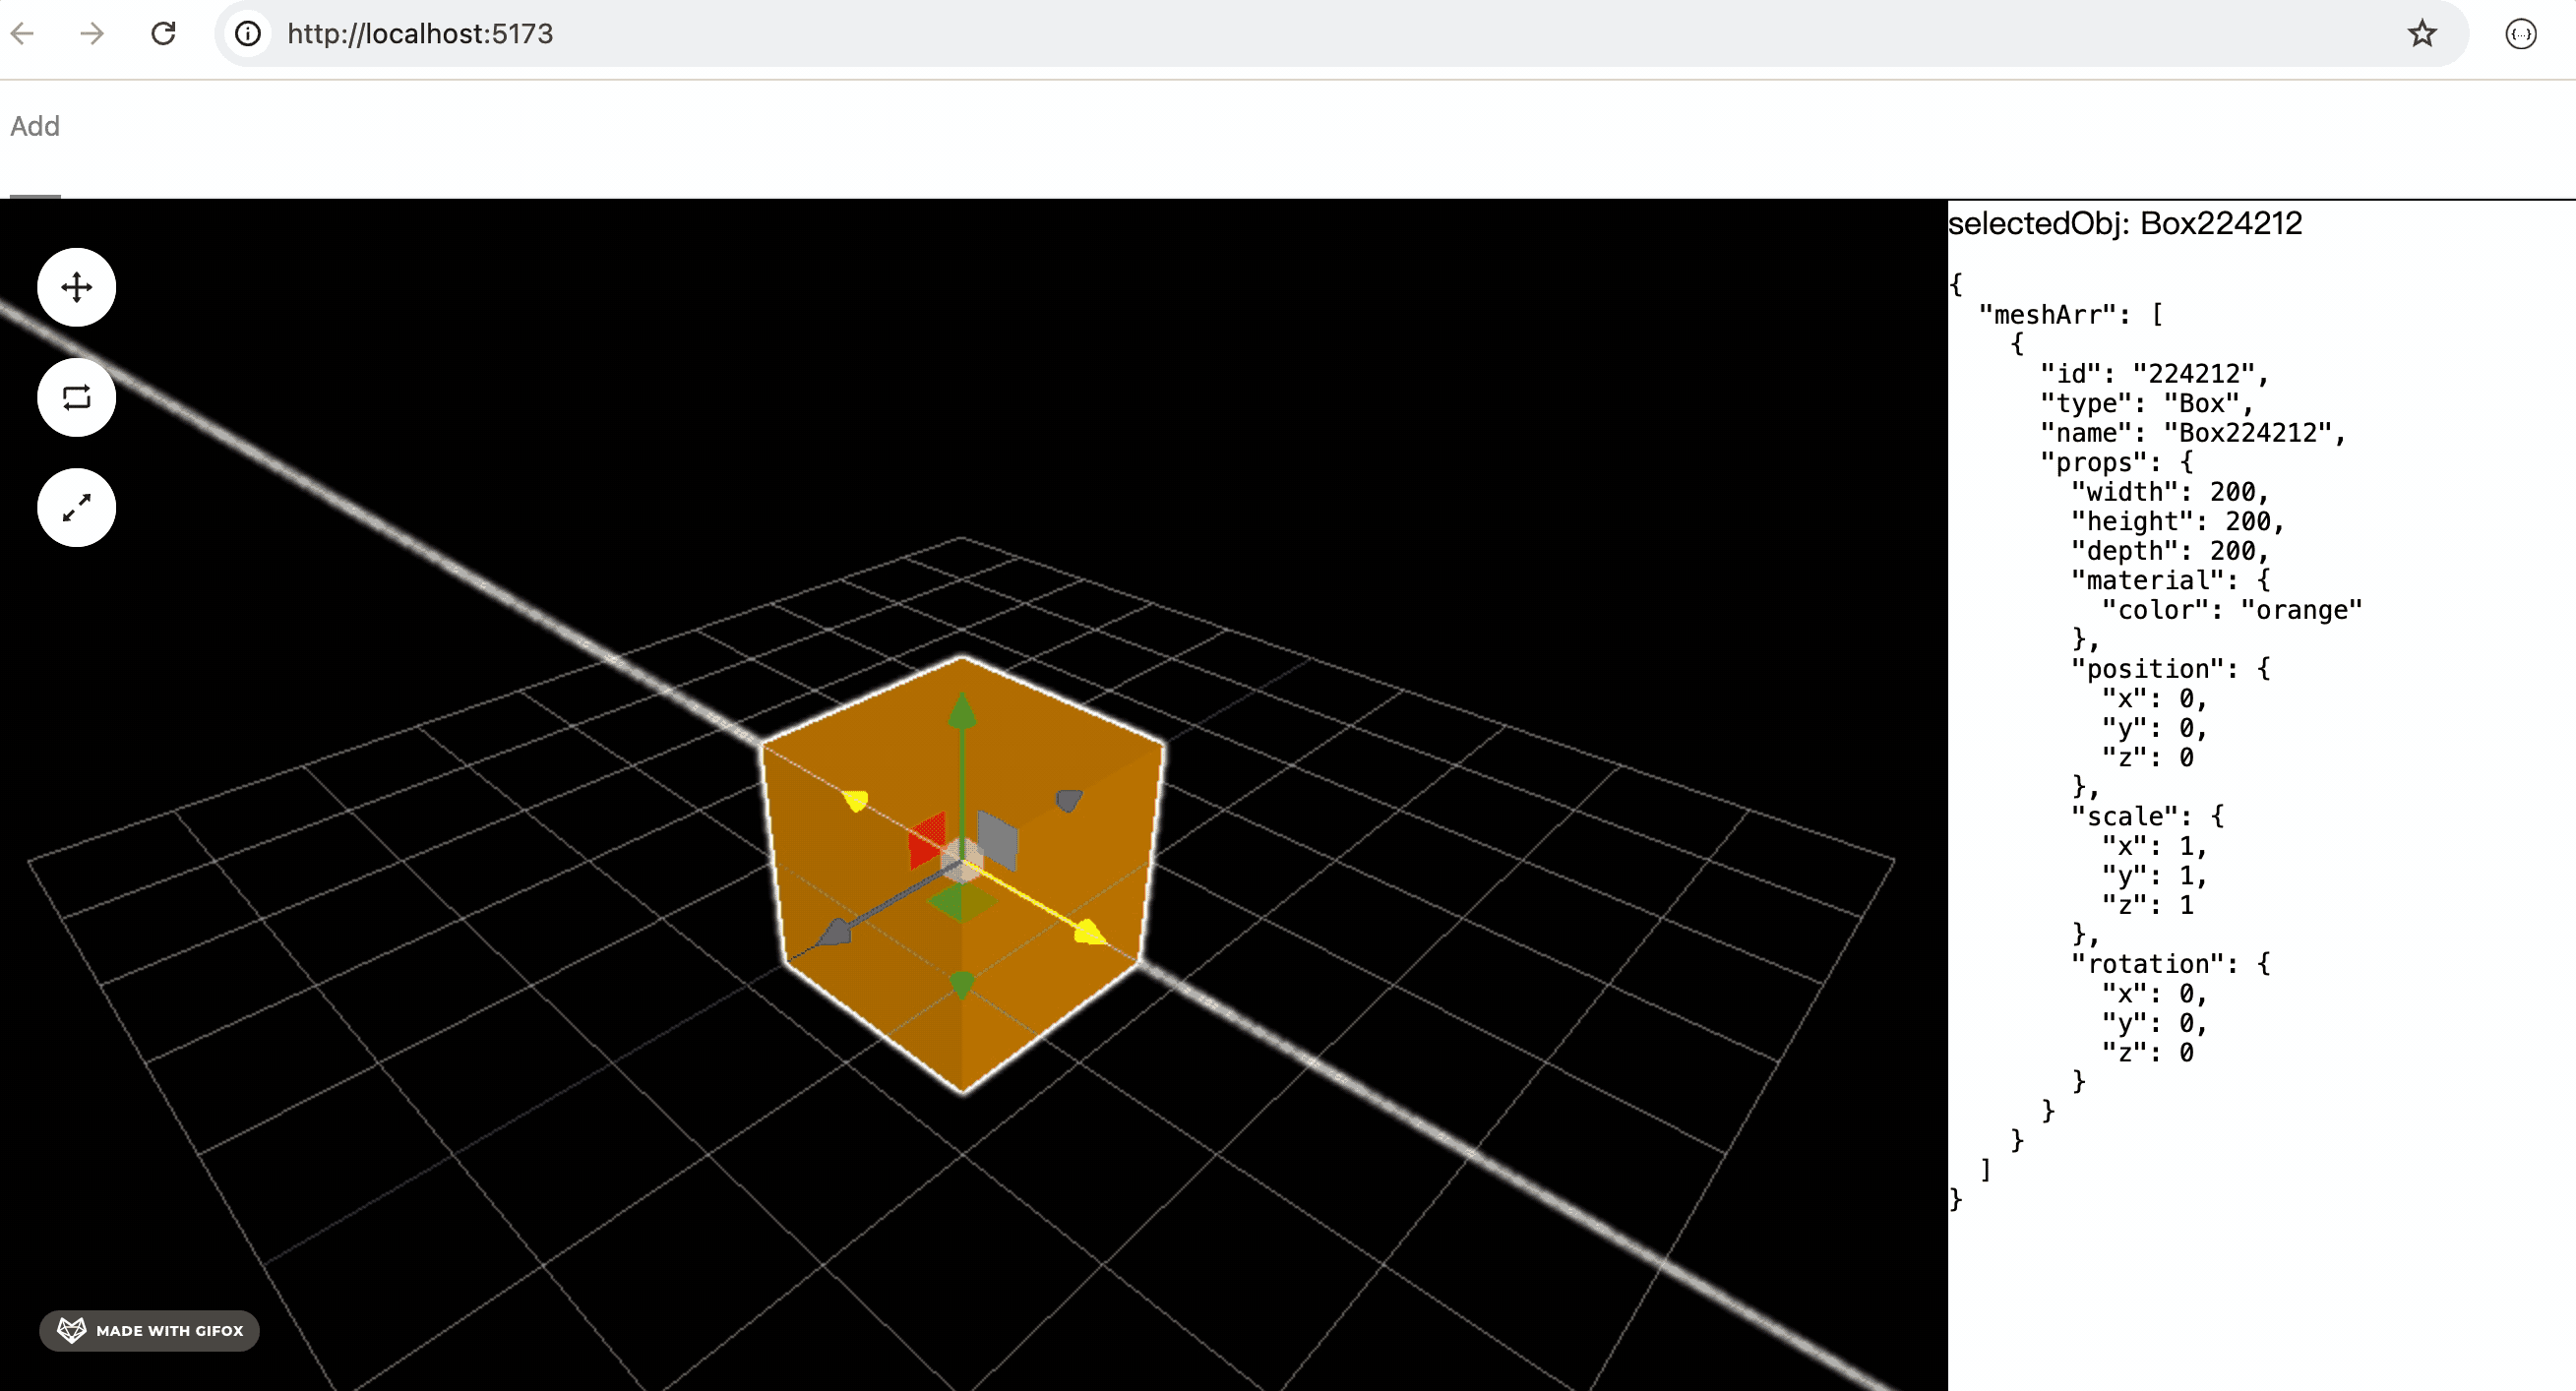Click the "type": "Box" line
The height and width of the screenshot is (1391, 2576).
coord(2146,403)
